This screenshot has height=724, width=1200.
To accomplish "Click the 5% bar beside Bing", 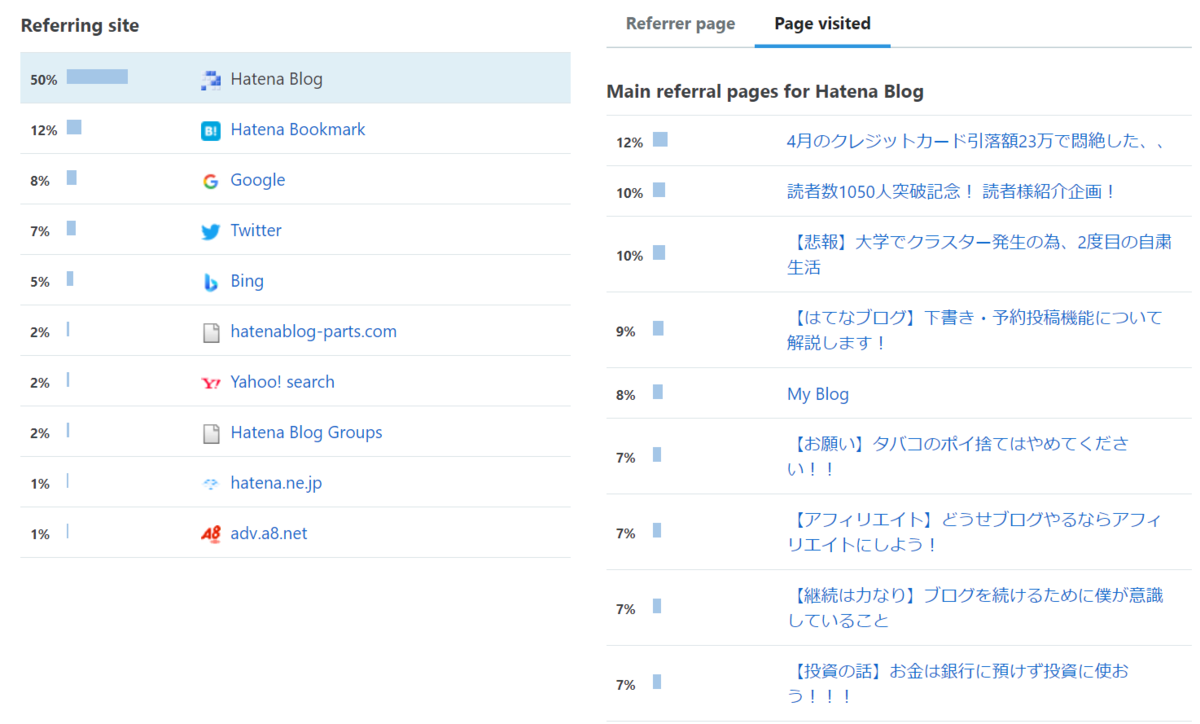I will (x=70, y=278).
